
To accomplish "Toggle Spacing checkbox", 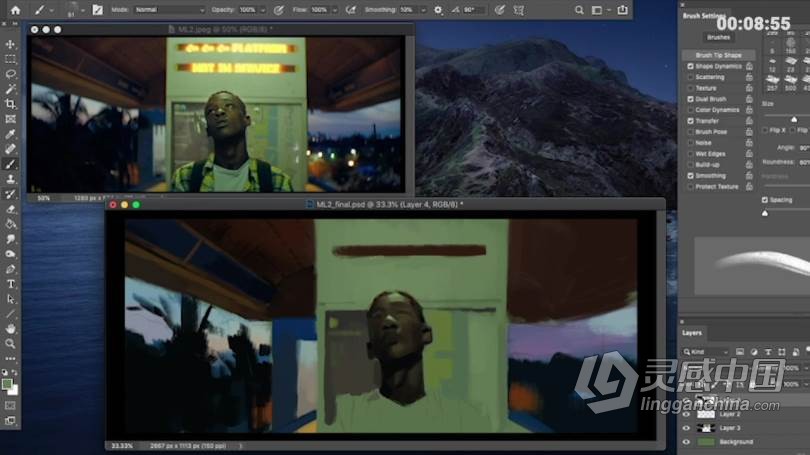I will click(765, 200).
